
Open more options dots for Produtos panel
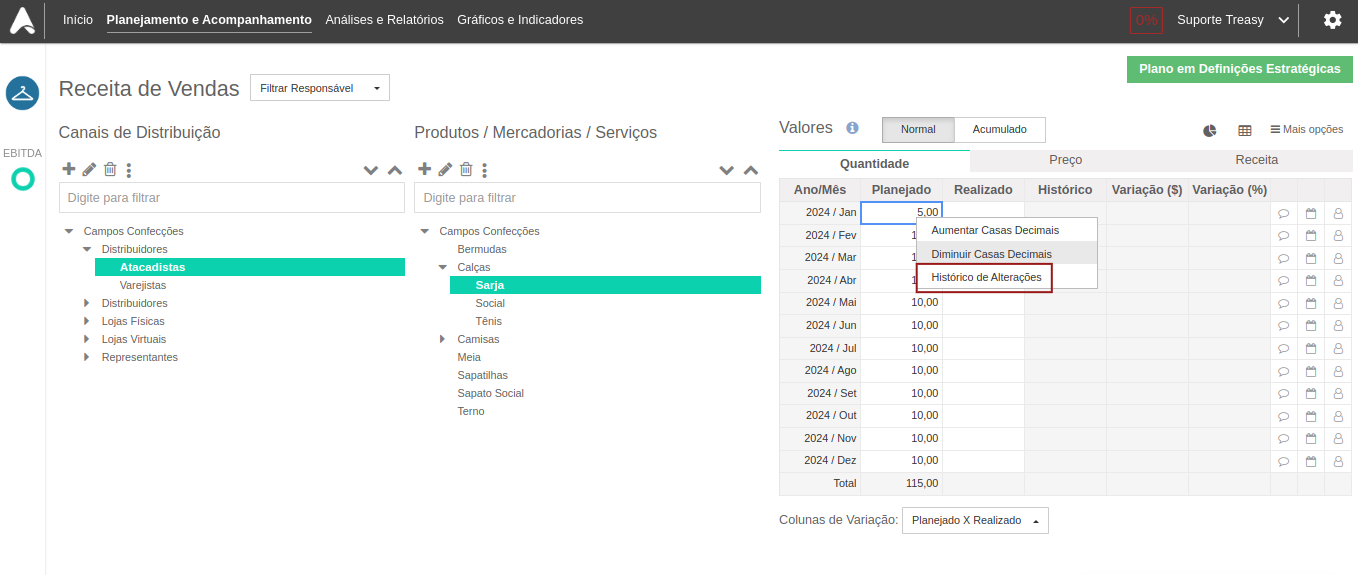click(x=485, y=171)
